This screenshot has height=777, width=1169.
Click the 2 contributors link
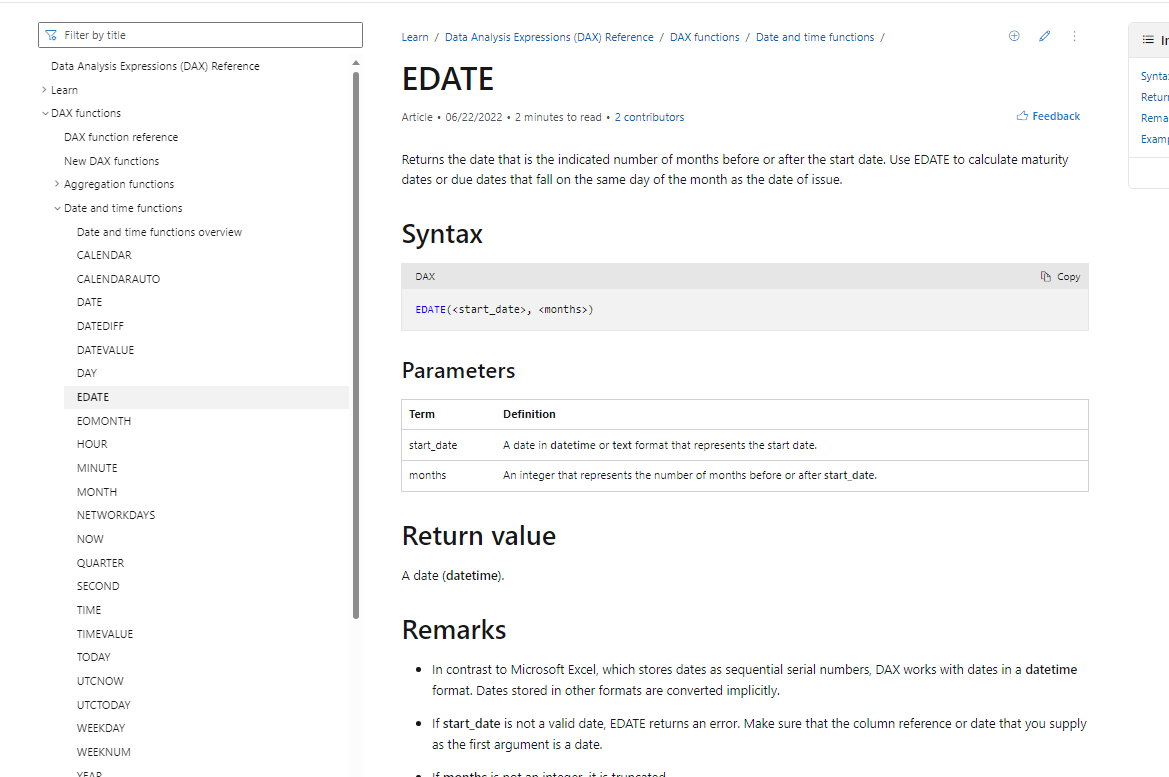coord(649,117)
